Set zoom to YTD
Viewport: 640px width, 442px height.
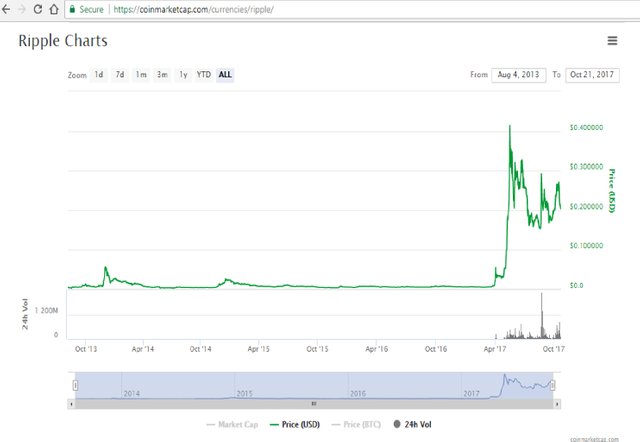(x=204, y=75)
